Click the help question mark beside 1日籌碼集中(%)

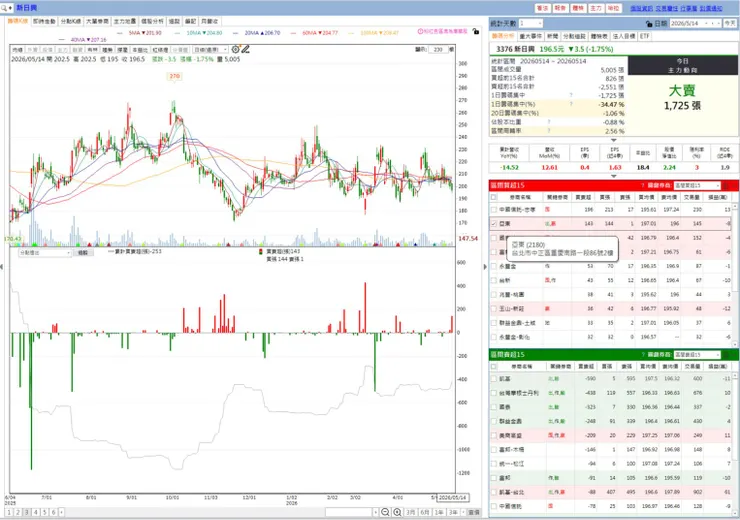571,104
